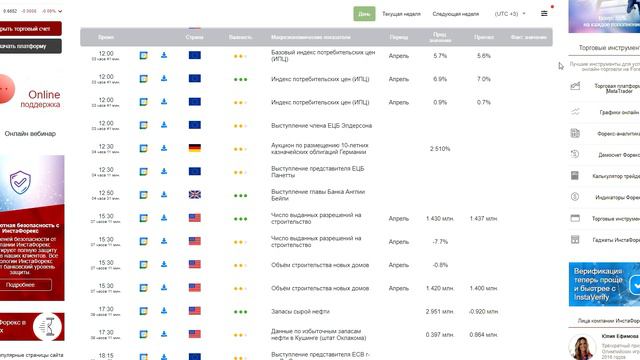
Task: Download data for 0.9% ИПЦ row
Action: 164,102
